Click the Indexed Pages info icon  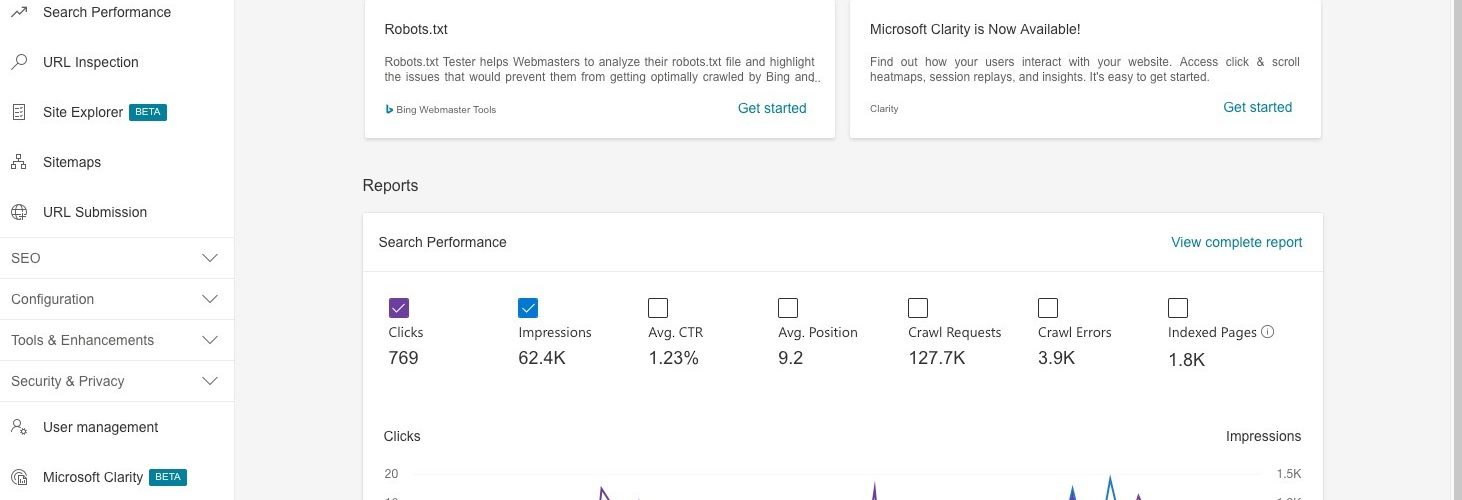[x=1268, y=332]
